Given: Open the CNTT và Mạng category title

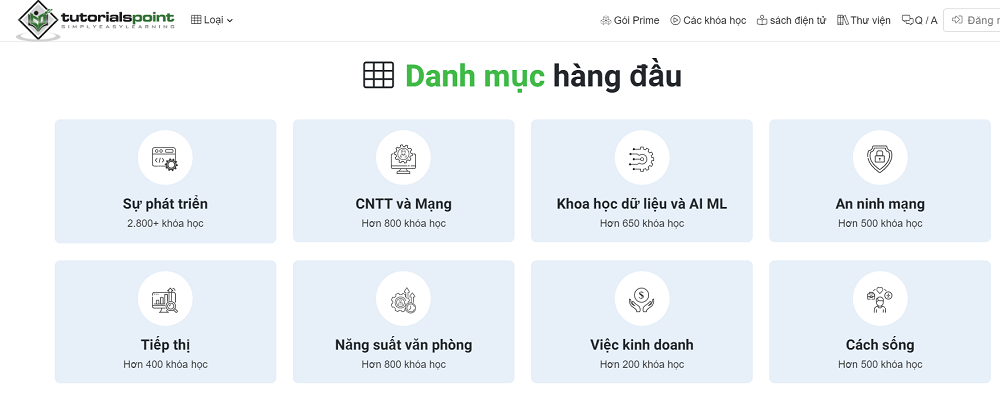Looking at the screenshot, I should click(403, 204).
